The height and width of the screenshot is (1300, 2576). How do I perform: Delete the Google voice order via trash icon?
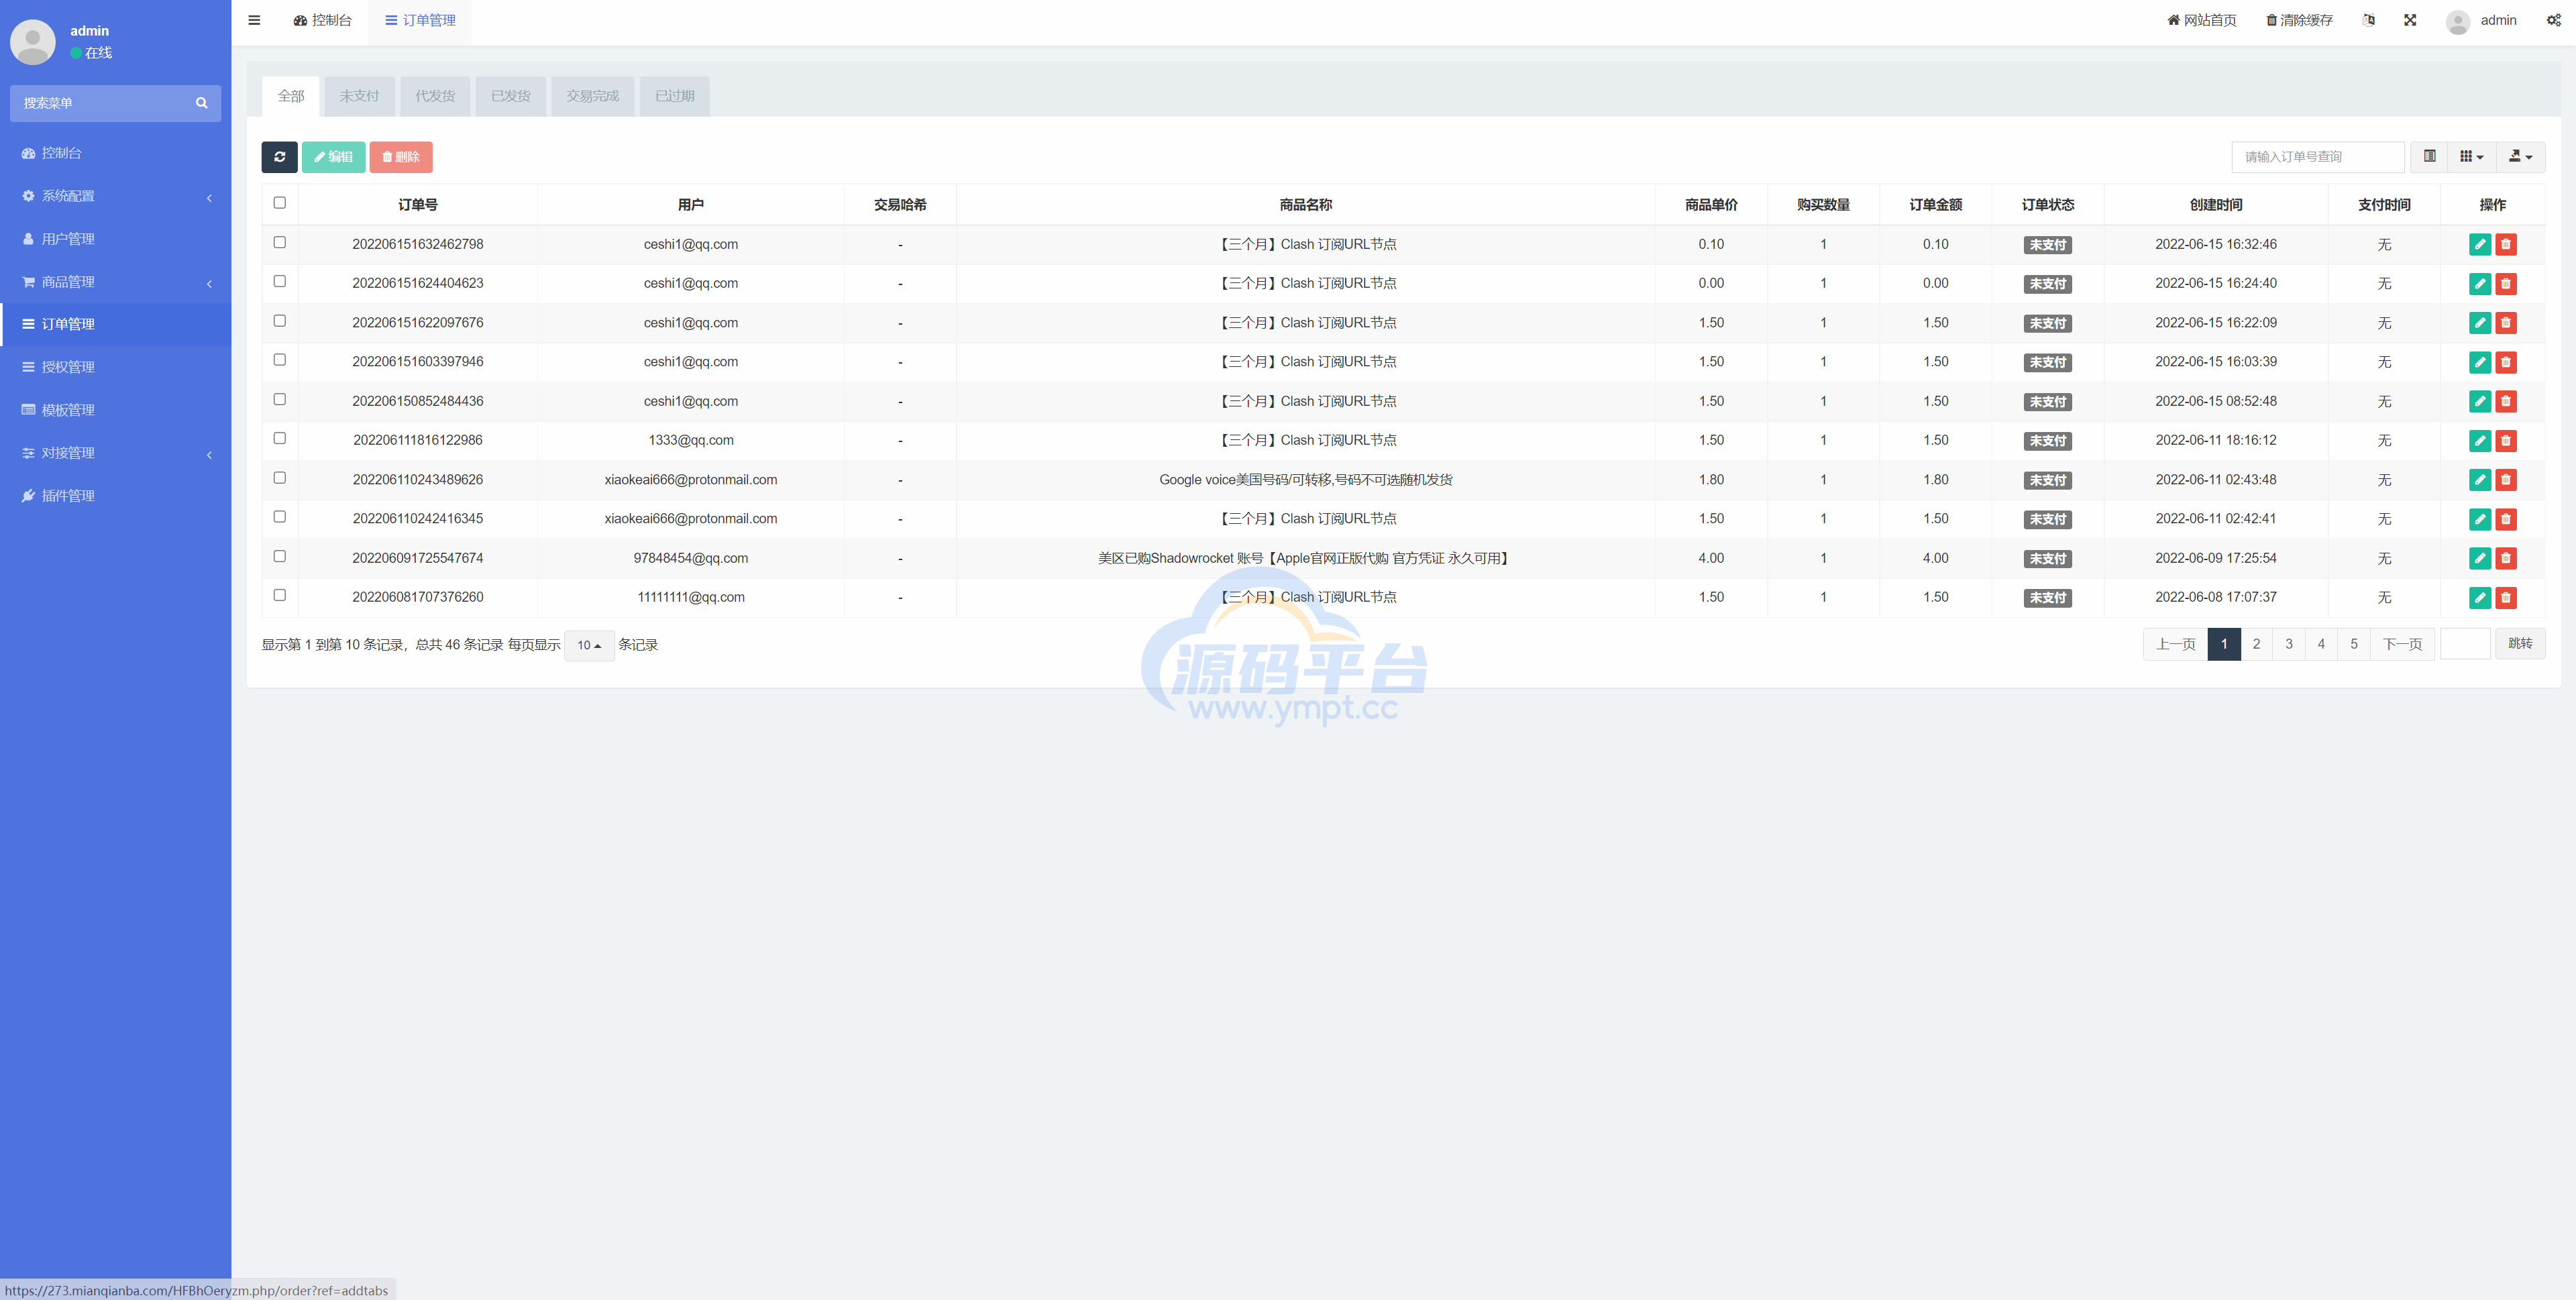click(x=2506, y=480)
